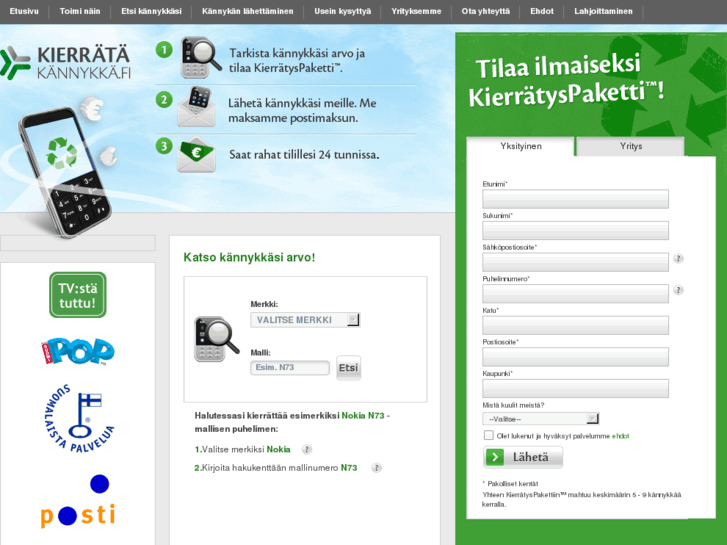Click the green step number 3 badge
This screenshot has height=545, width=727.
(164, 147)
